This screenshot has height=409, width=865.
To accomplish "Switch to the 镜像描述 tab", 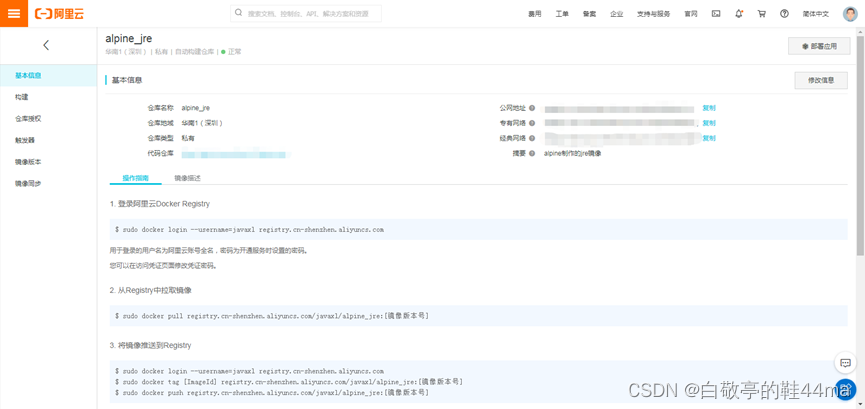I will click(188, 178).
